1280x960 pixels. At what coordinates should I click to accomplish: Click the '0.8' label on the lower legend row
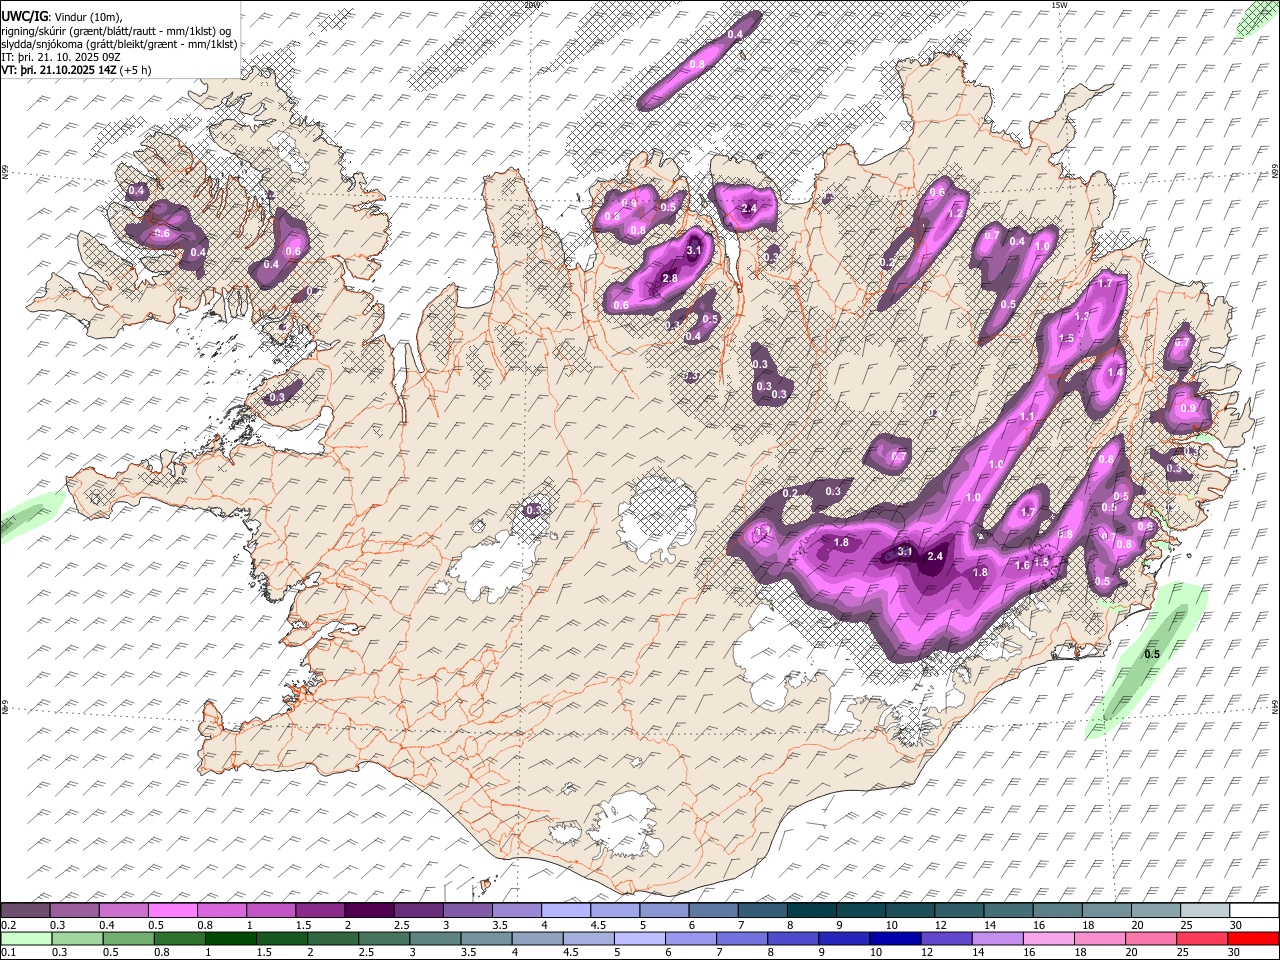tap(161, 952)
